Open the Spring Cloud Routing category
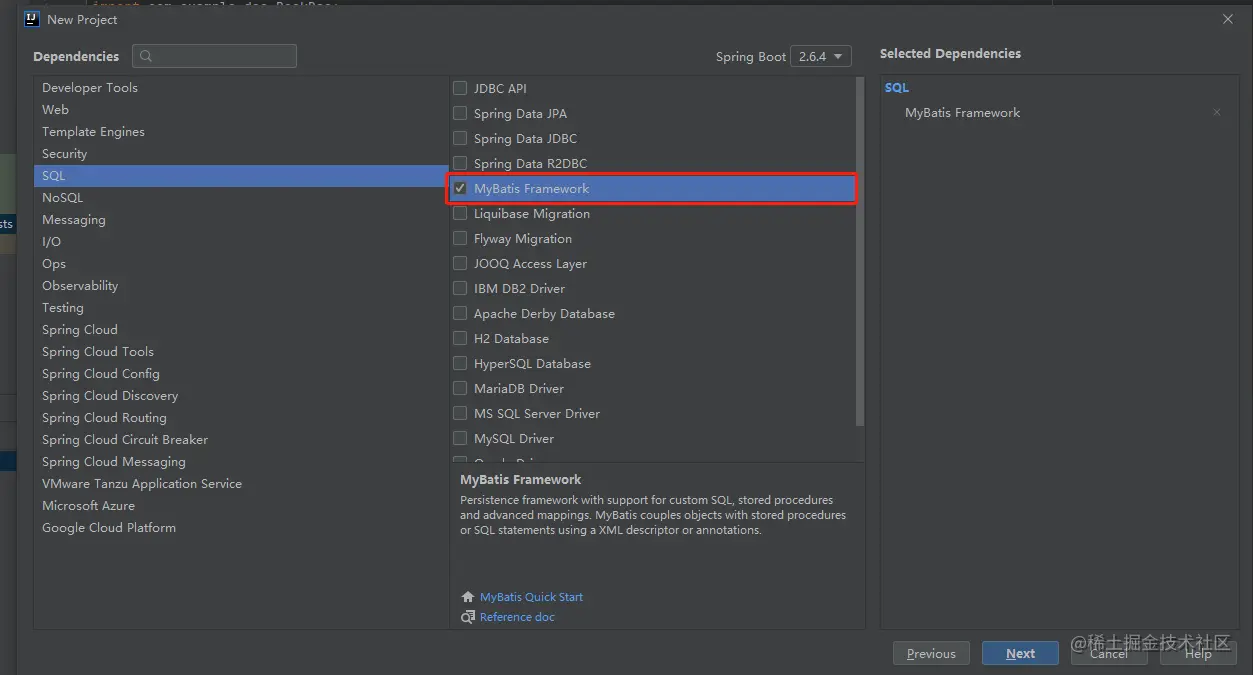The height and width of the screenshot is (675, 1253). 104,418
